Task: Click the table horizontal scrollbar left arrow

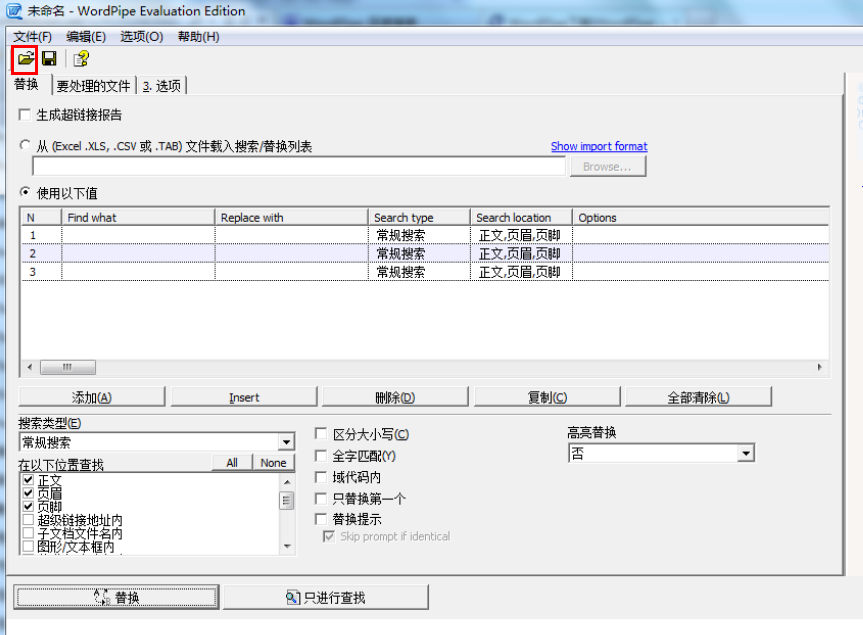Action: coord(30,367)
